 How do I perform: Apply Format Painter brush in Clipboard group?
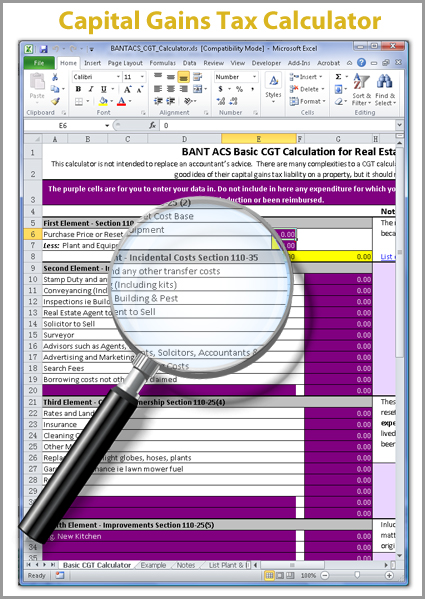click(55, 101)
